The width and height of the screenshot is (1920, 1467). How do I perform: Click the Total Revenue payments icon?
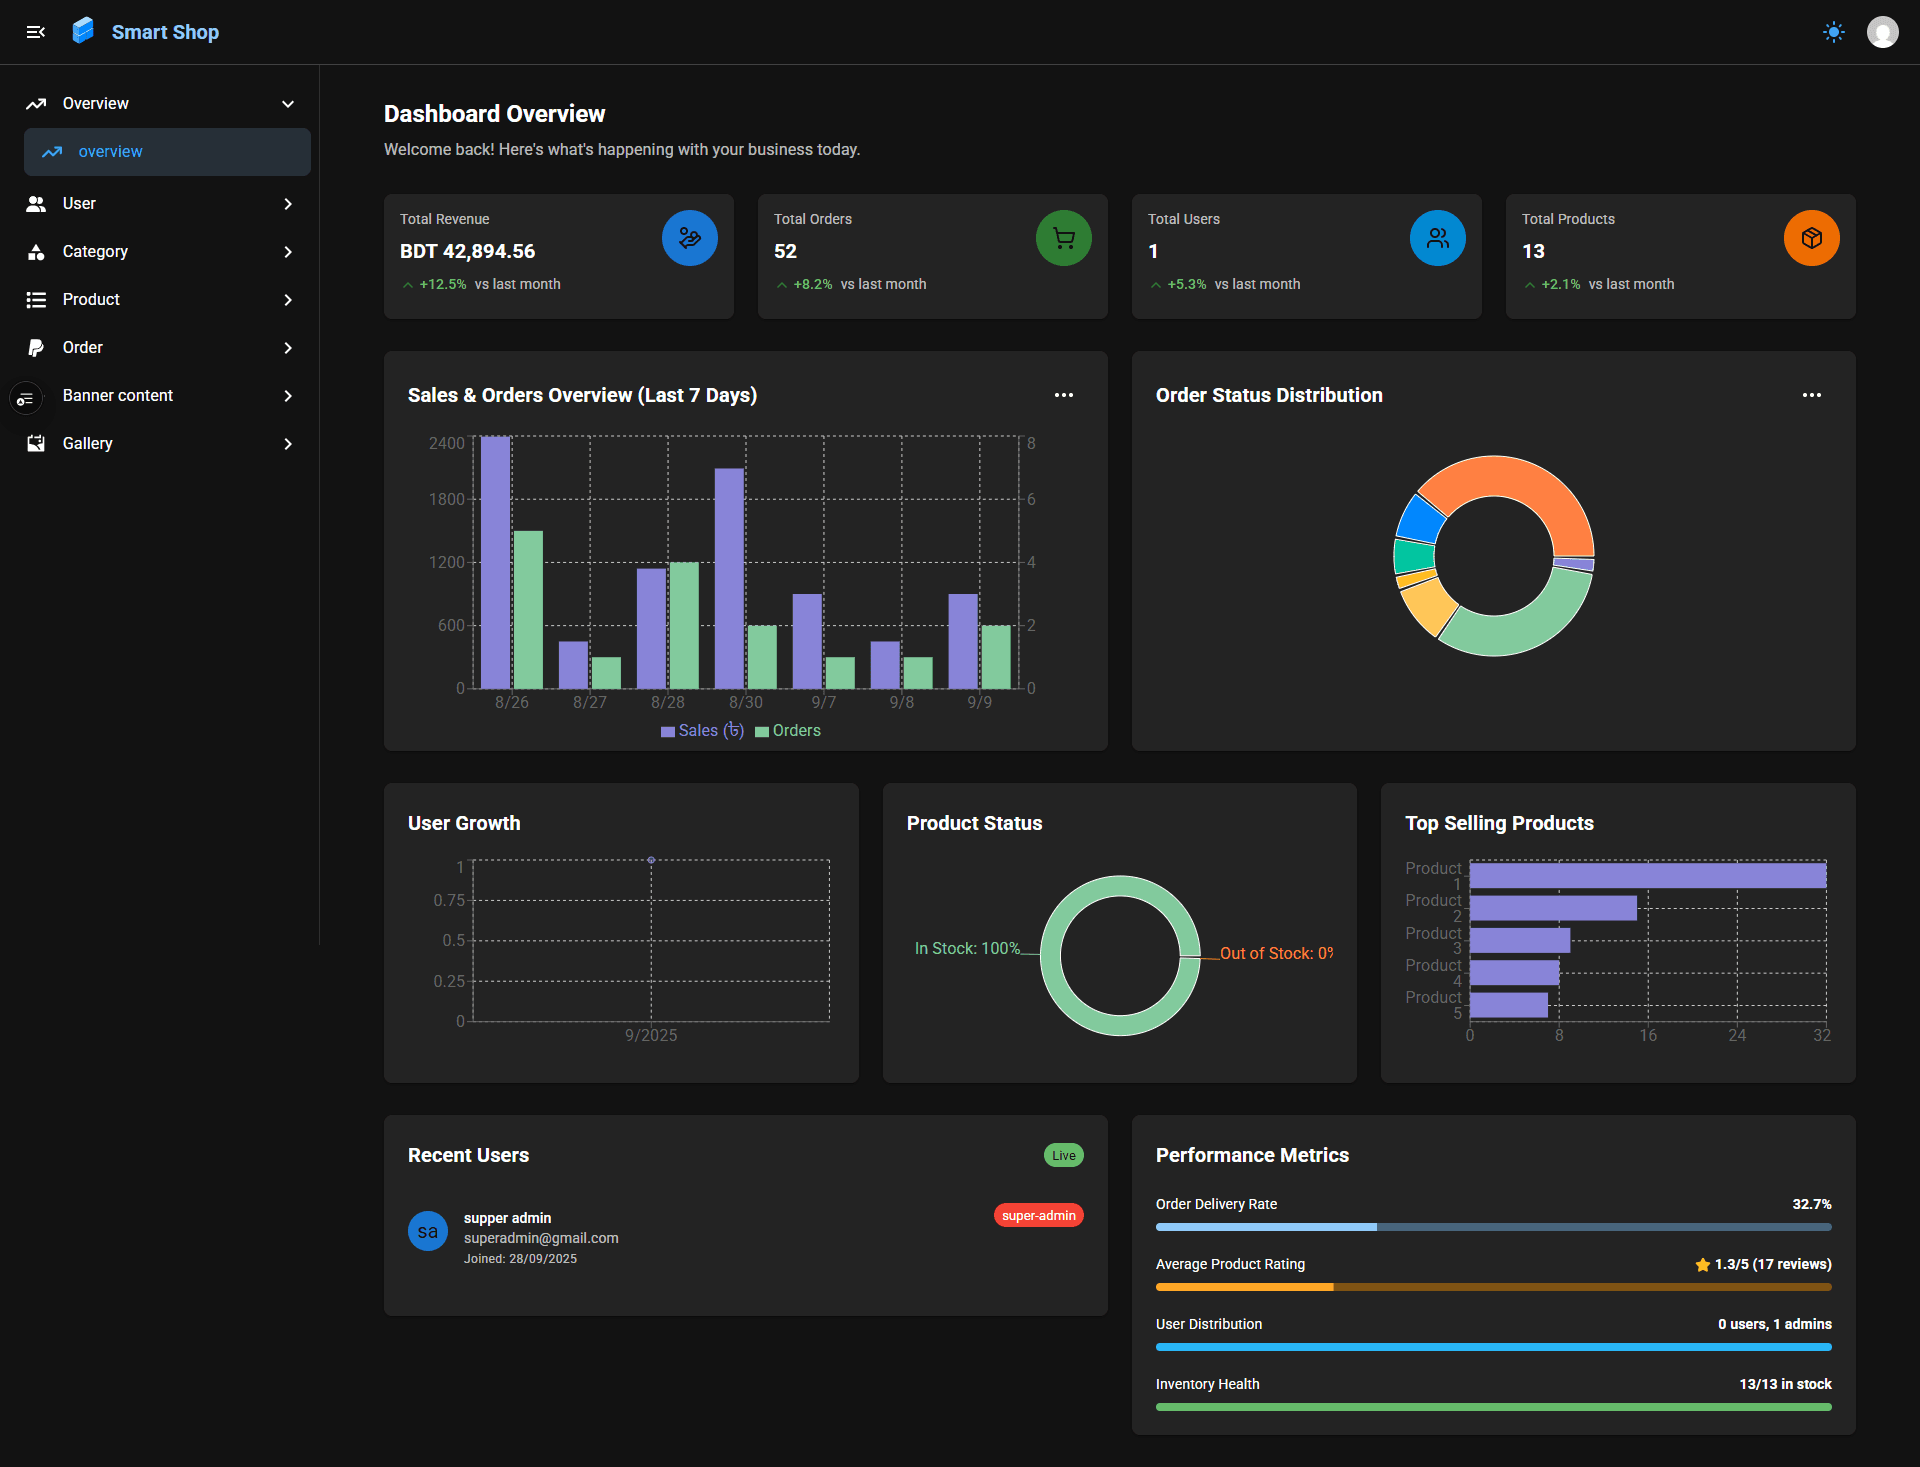click(689, 238)
